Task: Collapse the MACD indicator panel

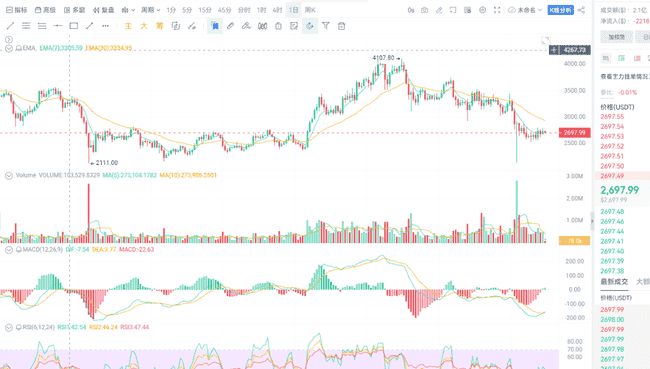Action: pyautogui.click(x=9, y=250)
